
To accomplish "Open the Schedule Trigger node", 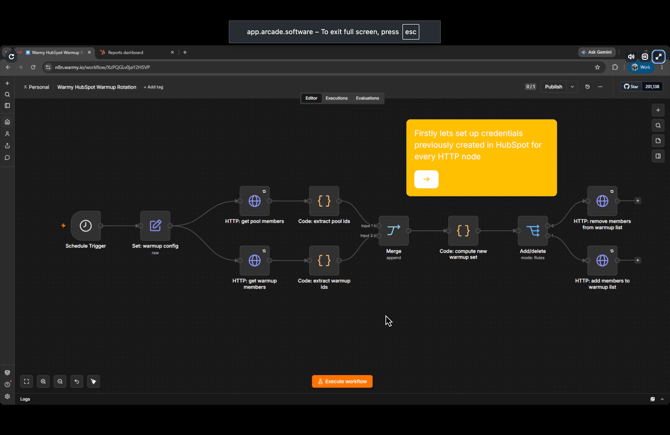I will coord(85,226).
